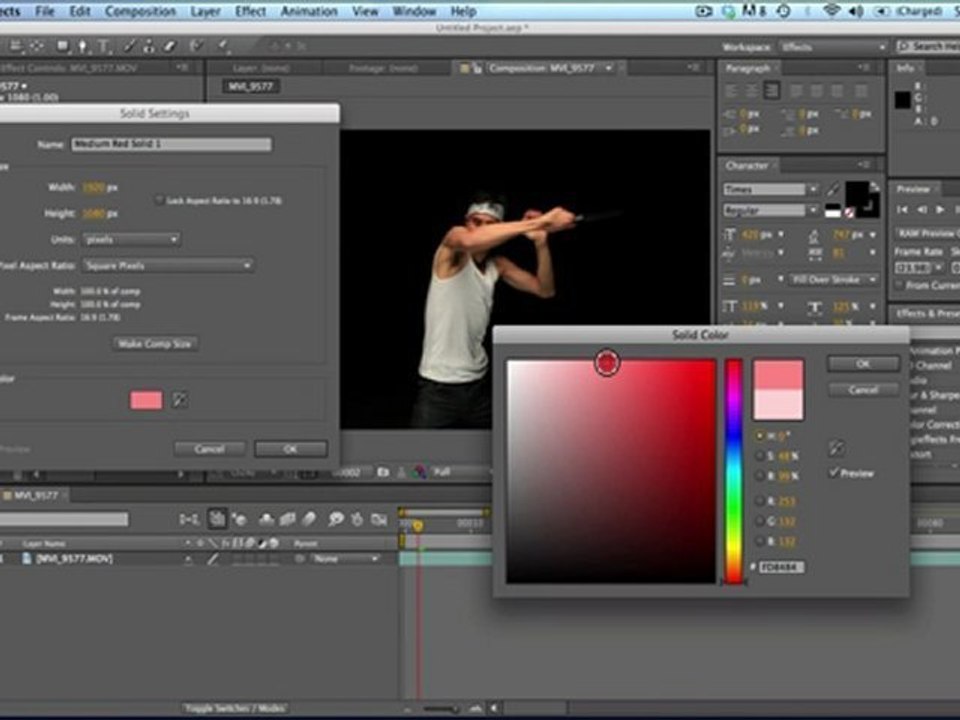The image size is (960, 720).
Task: Select H hue radio button
Action: [x=760, y=436]
